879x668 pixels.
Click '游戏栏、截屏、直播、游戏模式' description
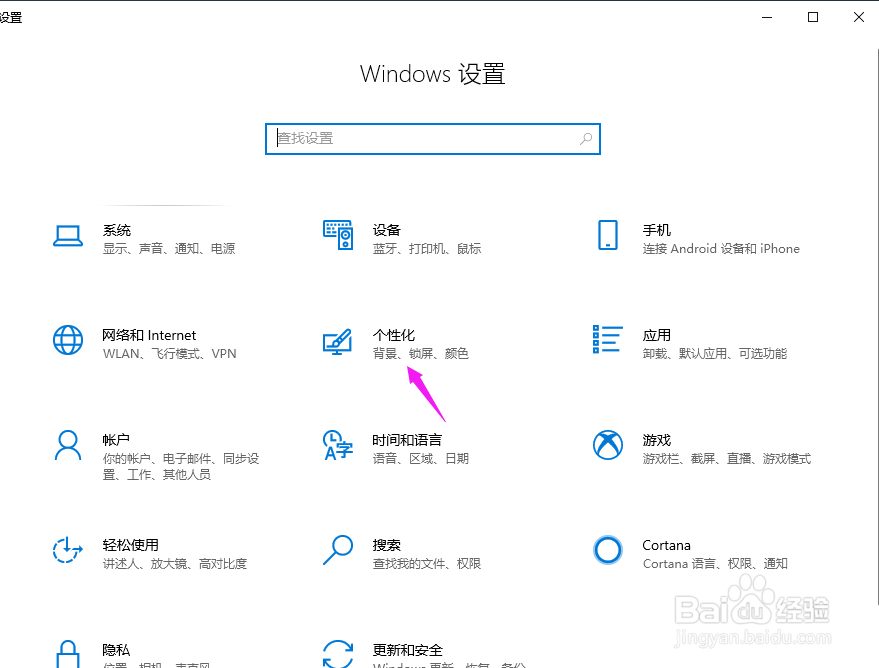[x=727, y=458]
